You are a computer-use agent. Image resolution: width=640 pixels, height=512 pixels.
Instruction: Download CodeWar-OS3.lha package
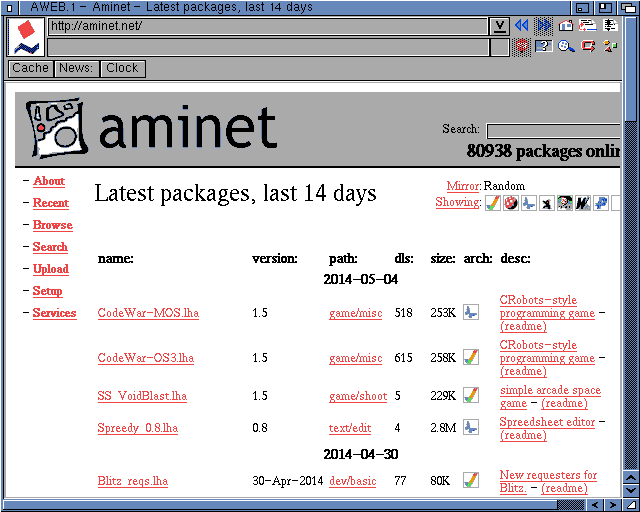(x=146, y=358)
